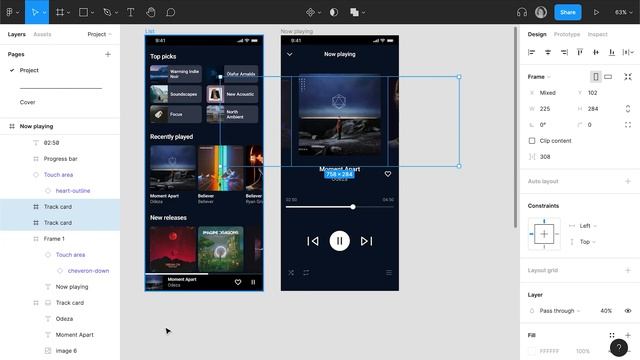Switch to Inspect tab

(x=598, y=34)
